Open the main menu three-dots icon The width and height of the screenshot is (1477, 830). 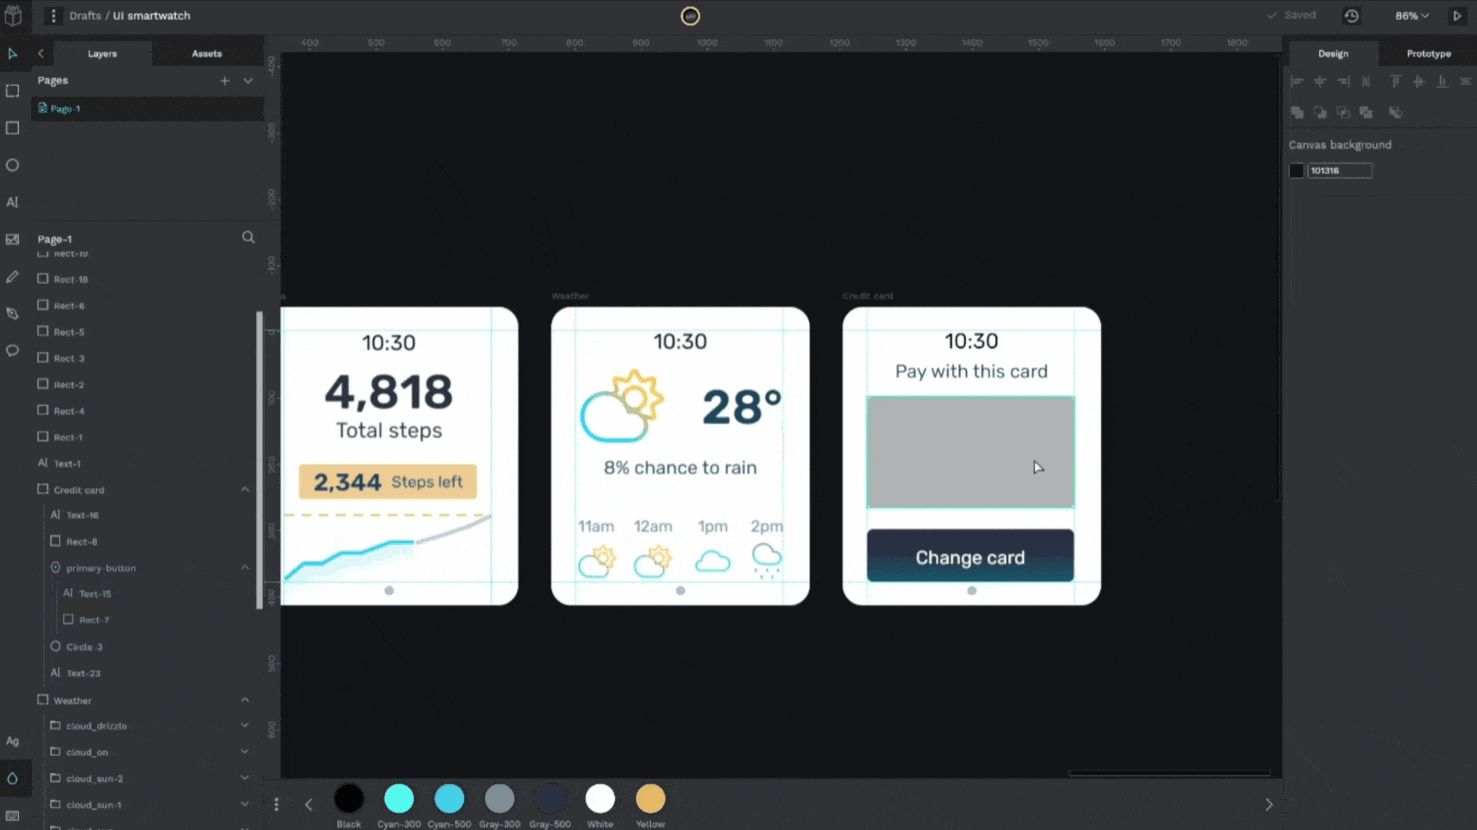(53, 16)
